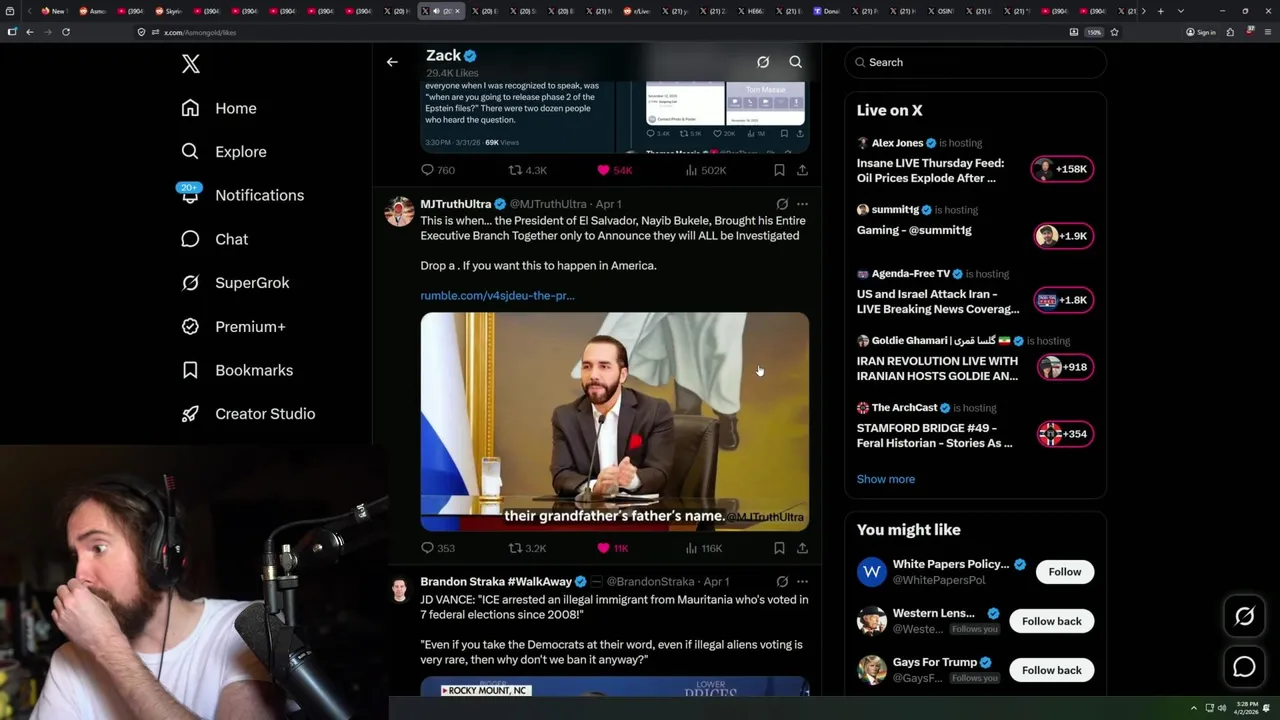Reply to the post with 760 comments
The image size is (1280, 720).
coord(437,170)
